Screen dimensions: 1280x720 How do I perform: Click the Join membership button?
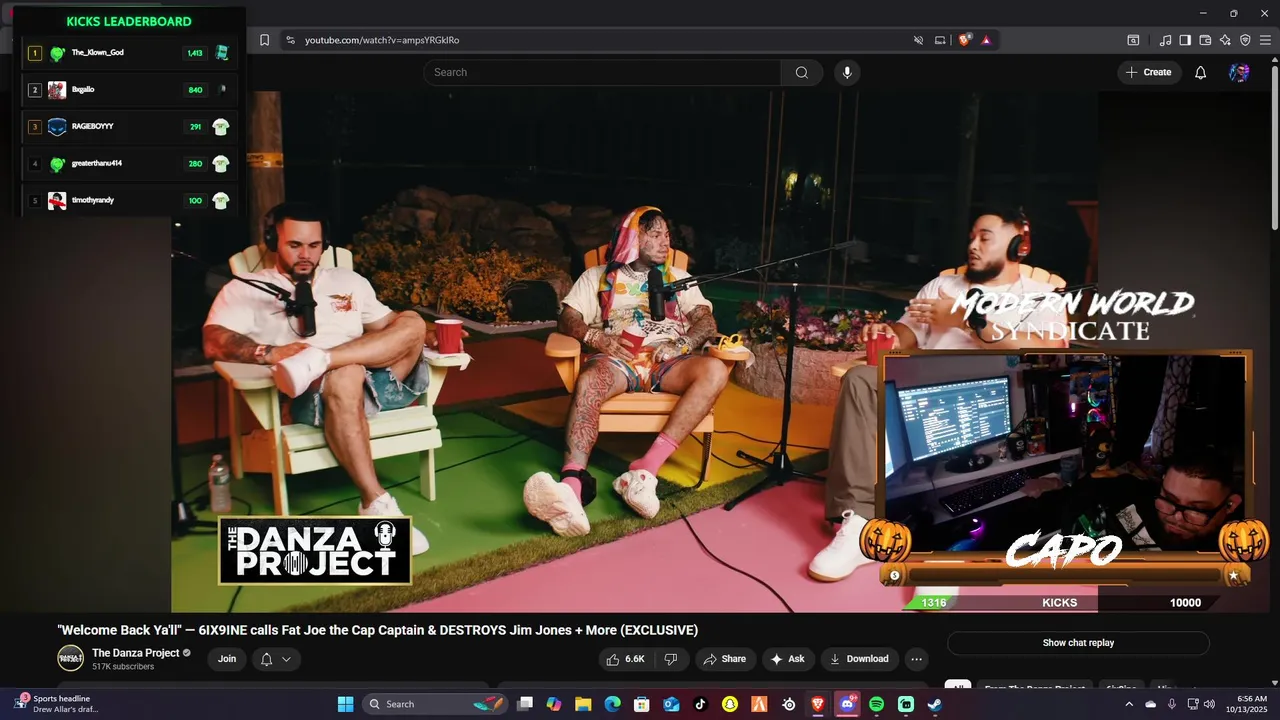(x=227, y=659)
